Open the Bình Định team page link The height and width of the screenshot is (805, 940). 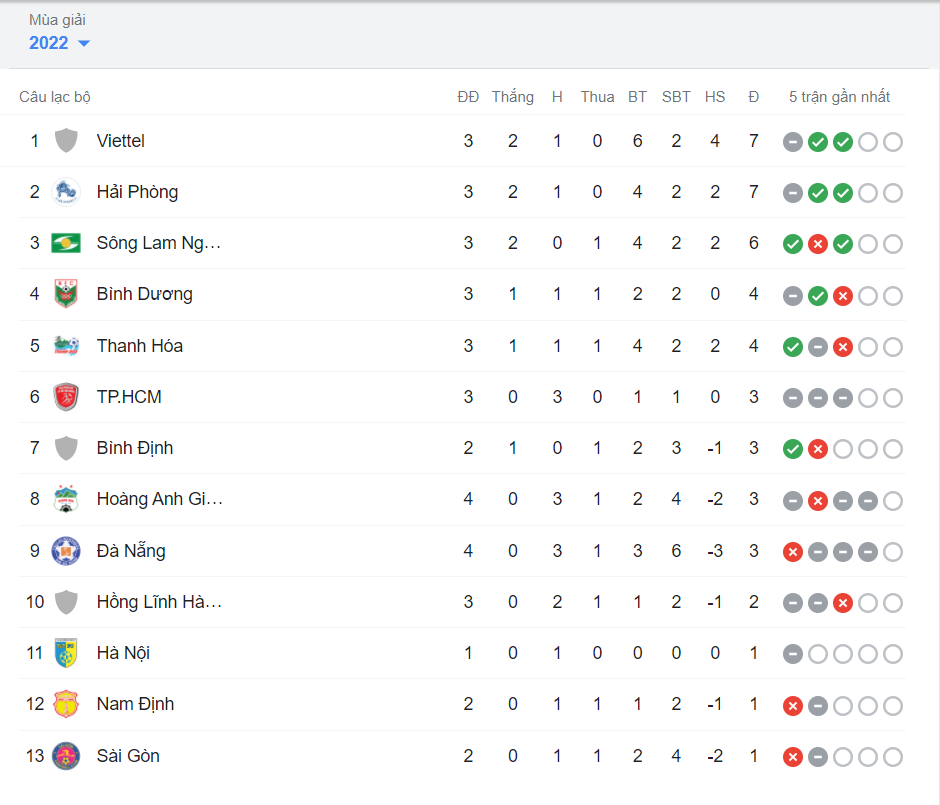[x=135, y=448]
